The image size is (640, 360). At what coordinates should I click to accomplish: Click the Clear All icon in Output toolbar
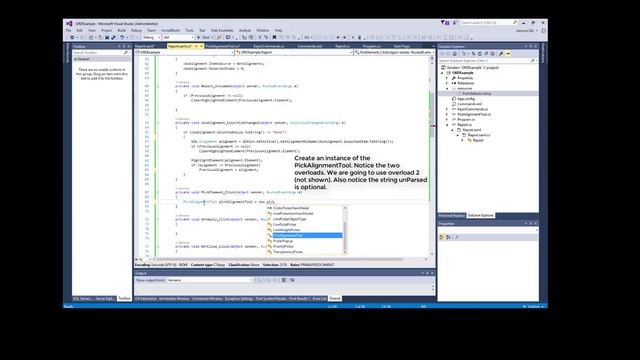[x=283, y=280]
